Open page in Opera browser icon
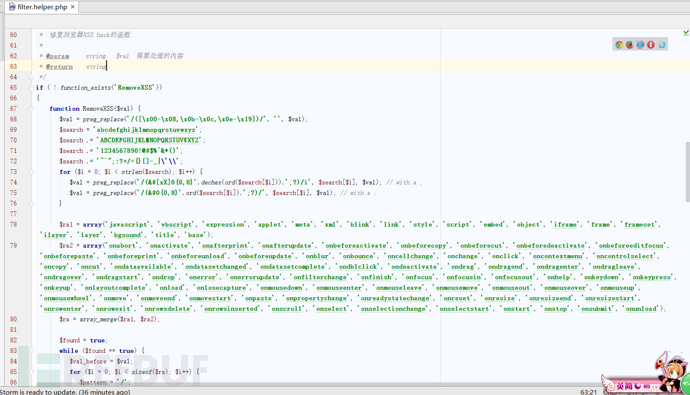This screenshot has height=395, width=690. pyautogui.click(x=650, y=44)
